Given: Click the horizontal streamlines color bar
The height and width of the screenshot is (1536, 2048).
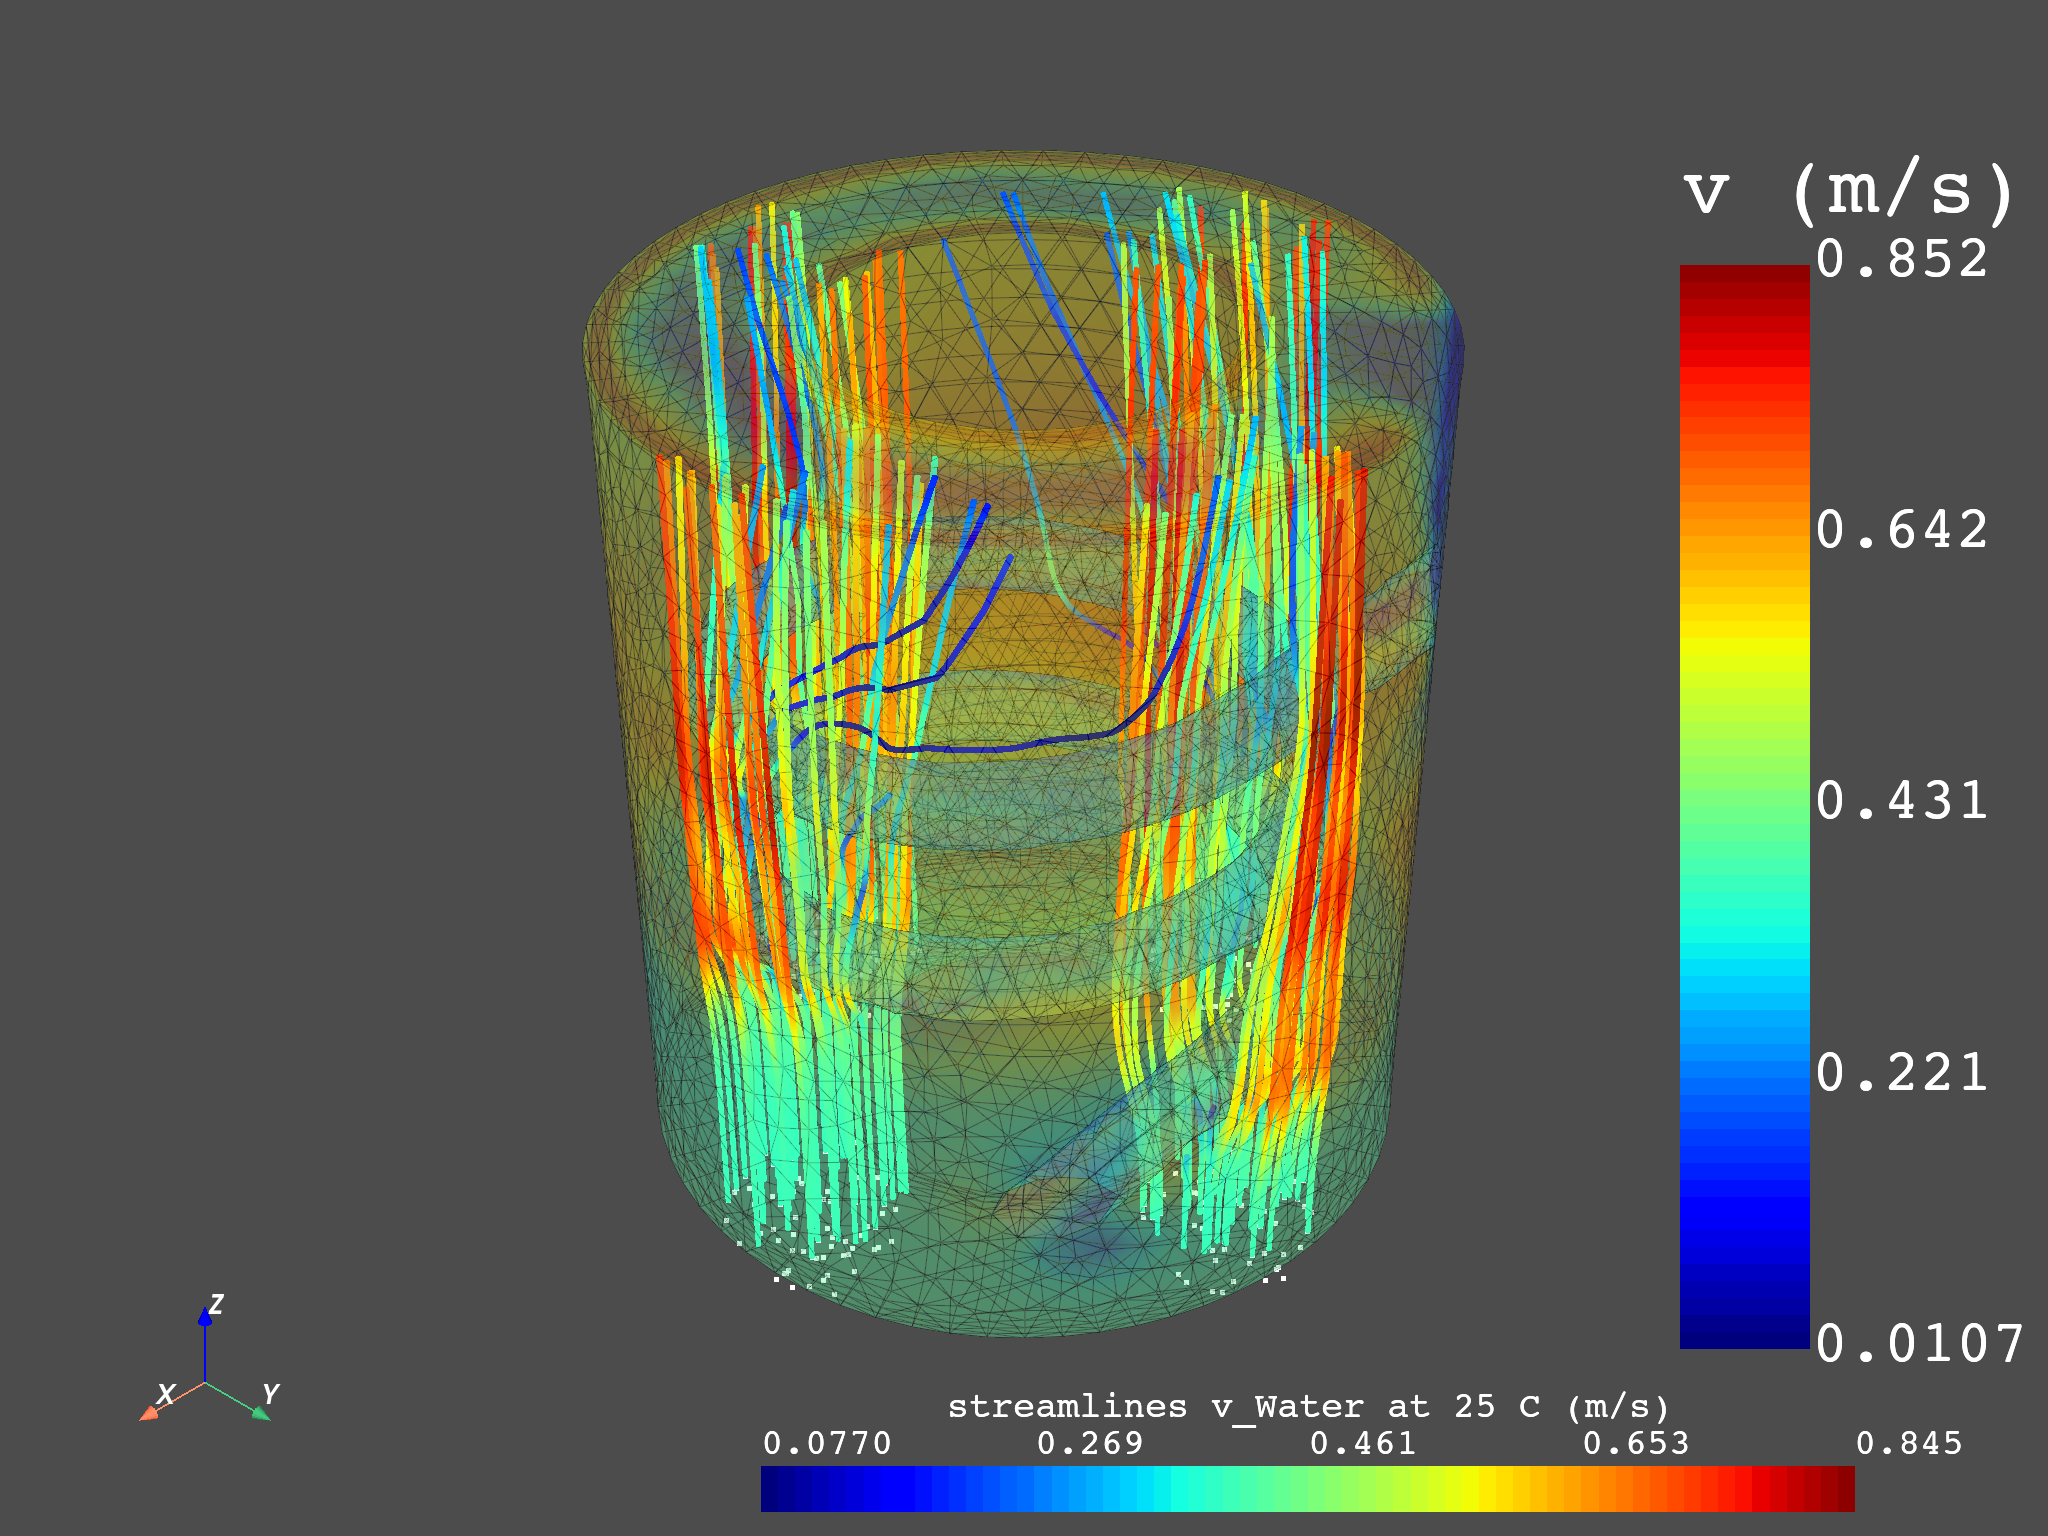Looking at the screenshot, I should click(x=1307, y=1488).
